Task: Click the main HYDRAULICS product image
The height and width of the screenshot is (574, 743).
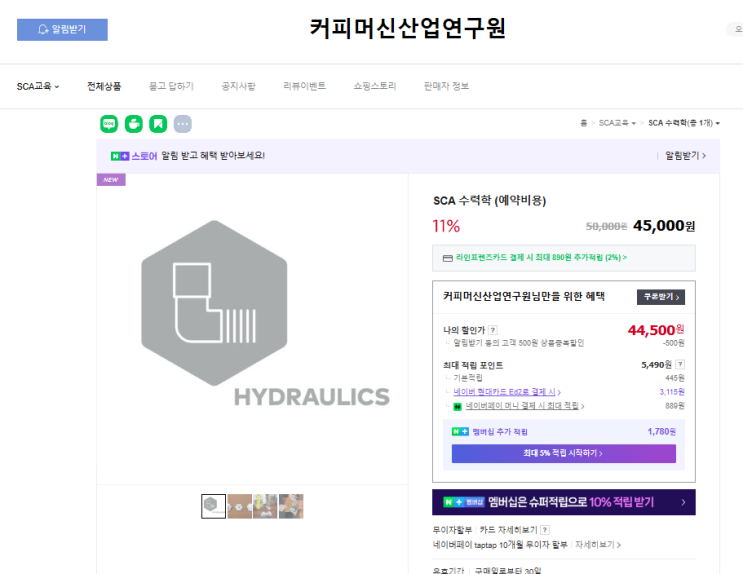Action: tap(253, 329)
